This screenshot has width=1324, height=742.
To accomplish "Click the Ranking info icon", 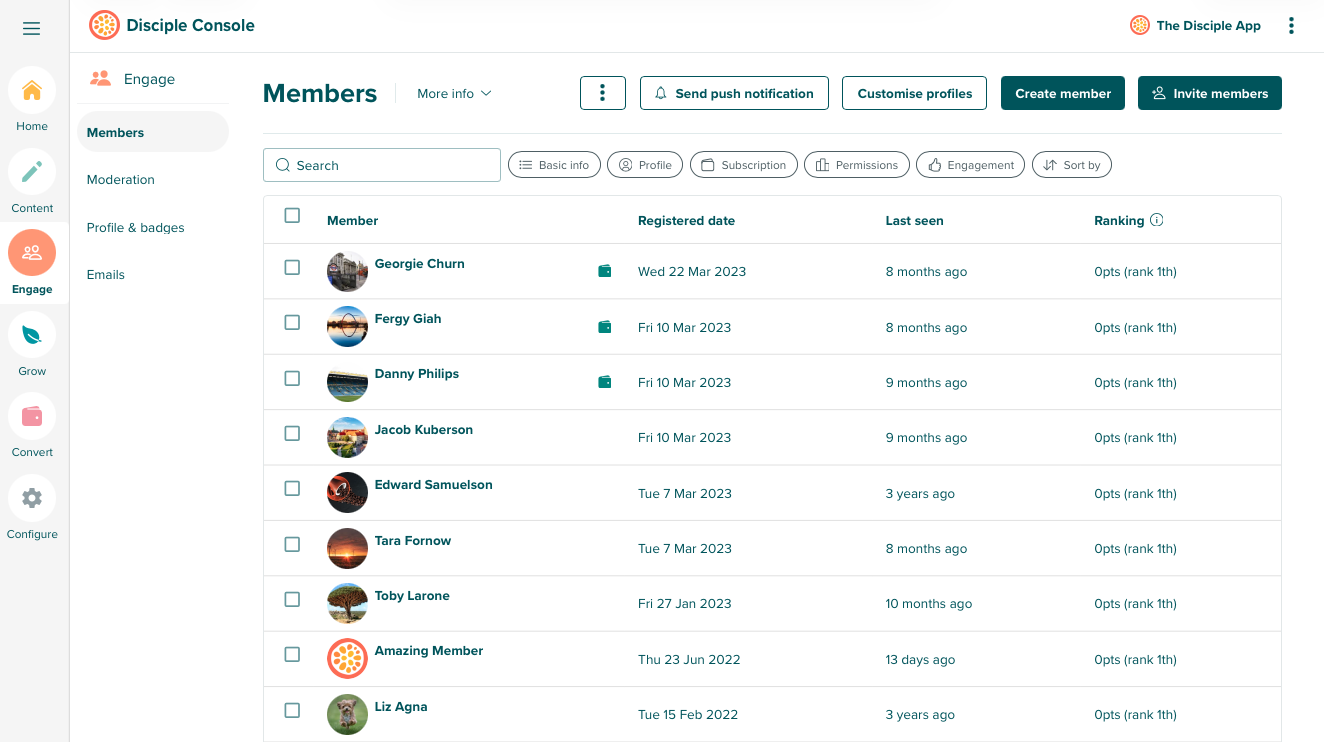I will (x=1157, y=220).
